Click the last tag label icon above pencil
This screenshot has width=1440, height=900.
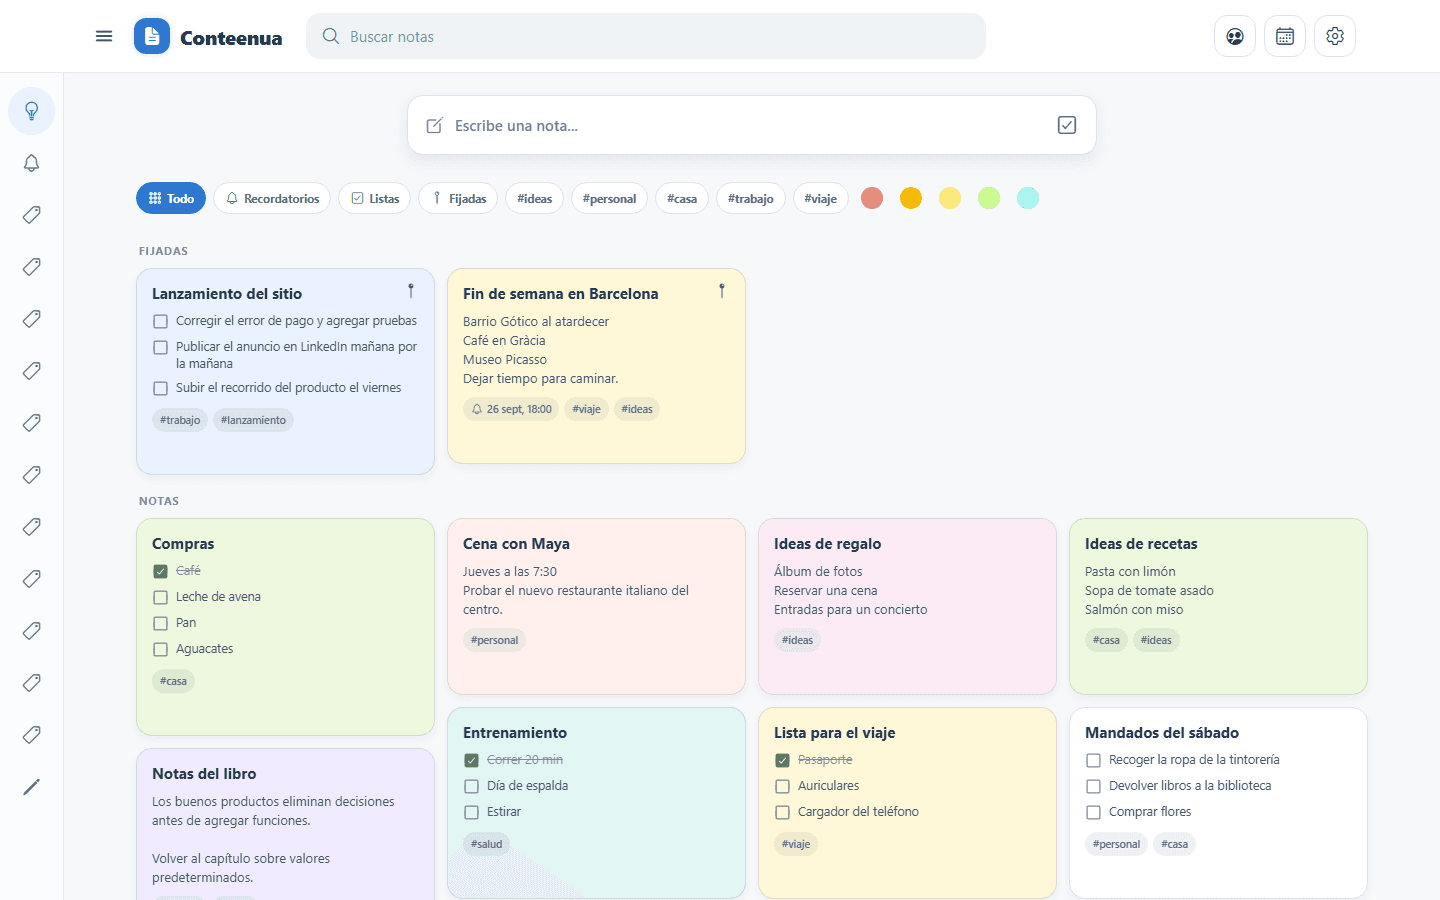coord(32,735)
